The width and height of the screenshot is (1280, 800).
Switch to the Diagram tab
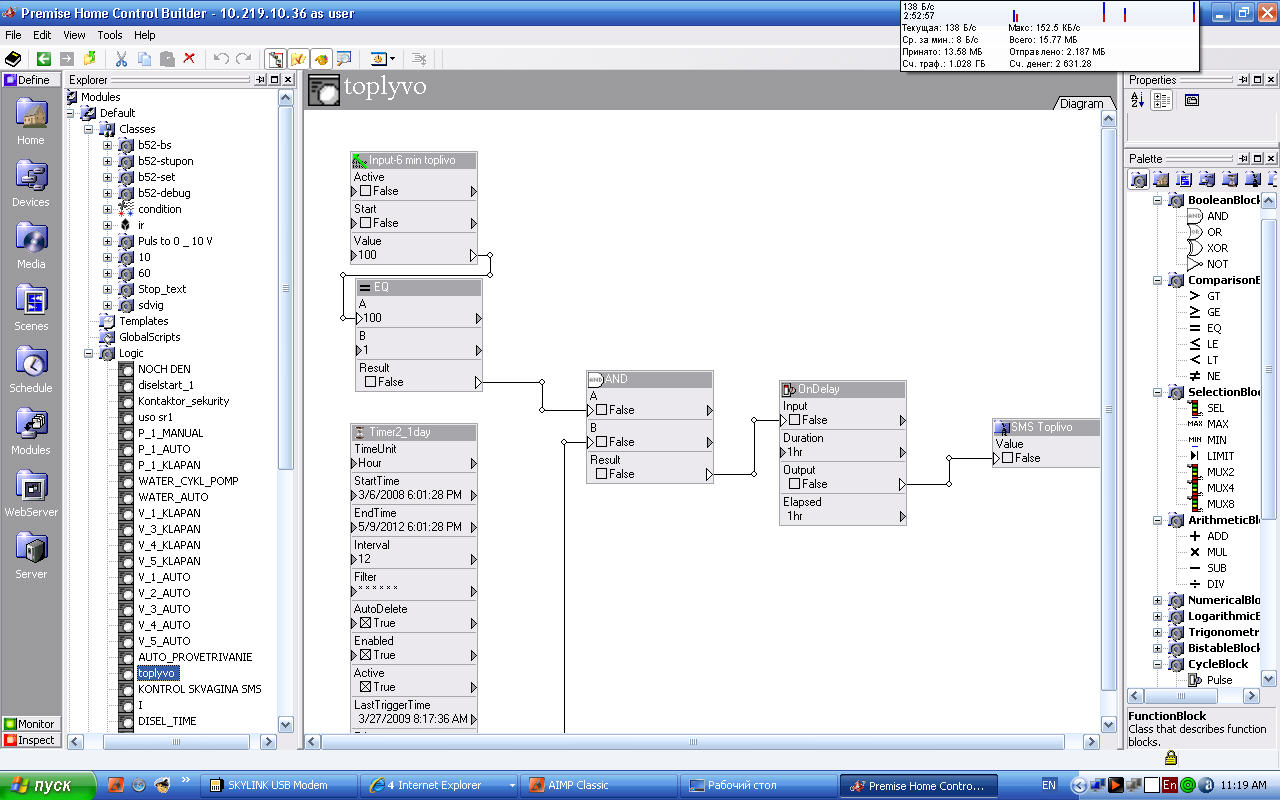1080,103
